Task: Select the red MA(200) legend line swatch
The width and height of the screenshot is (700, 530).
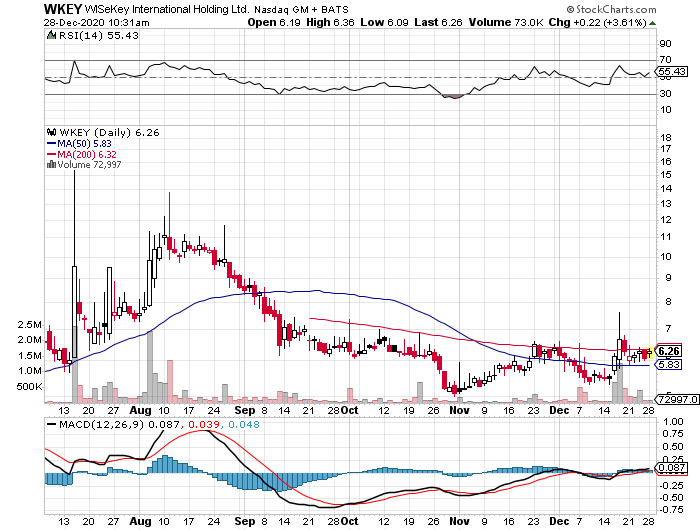Action: point(52,154)
